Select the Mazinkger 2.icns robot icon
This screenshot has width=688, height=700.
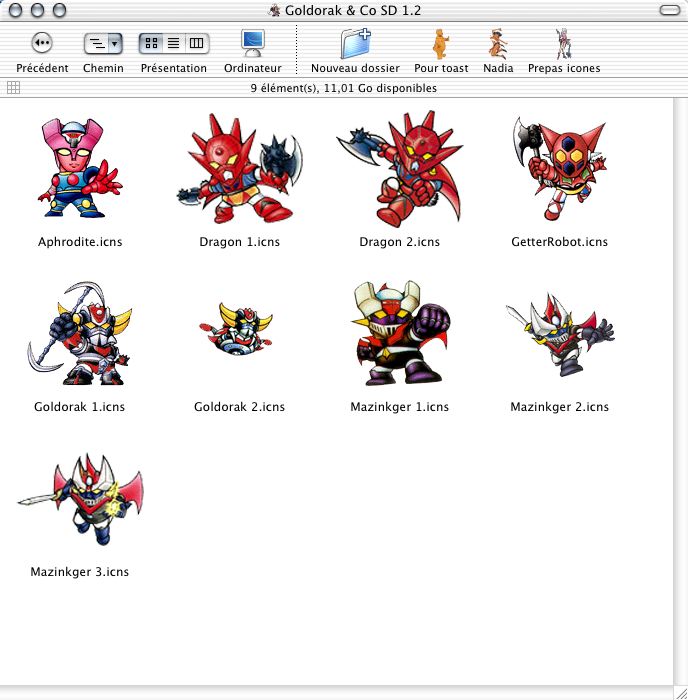coord(560,334)
